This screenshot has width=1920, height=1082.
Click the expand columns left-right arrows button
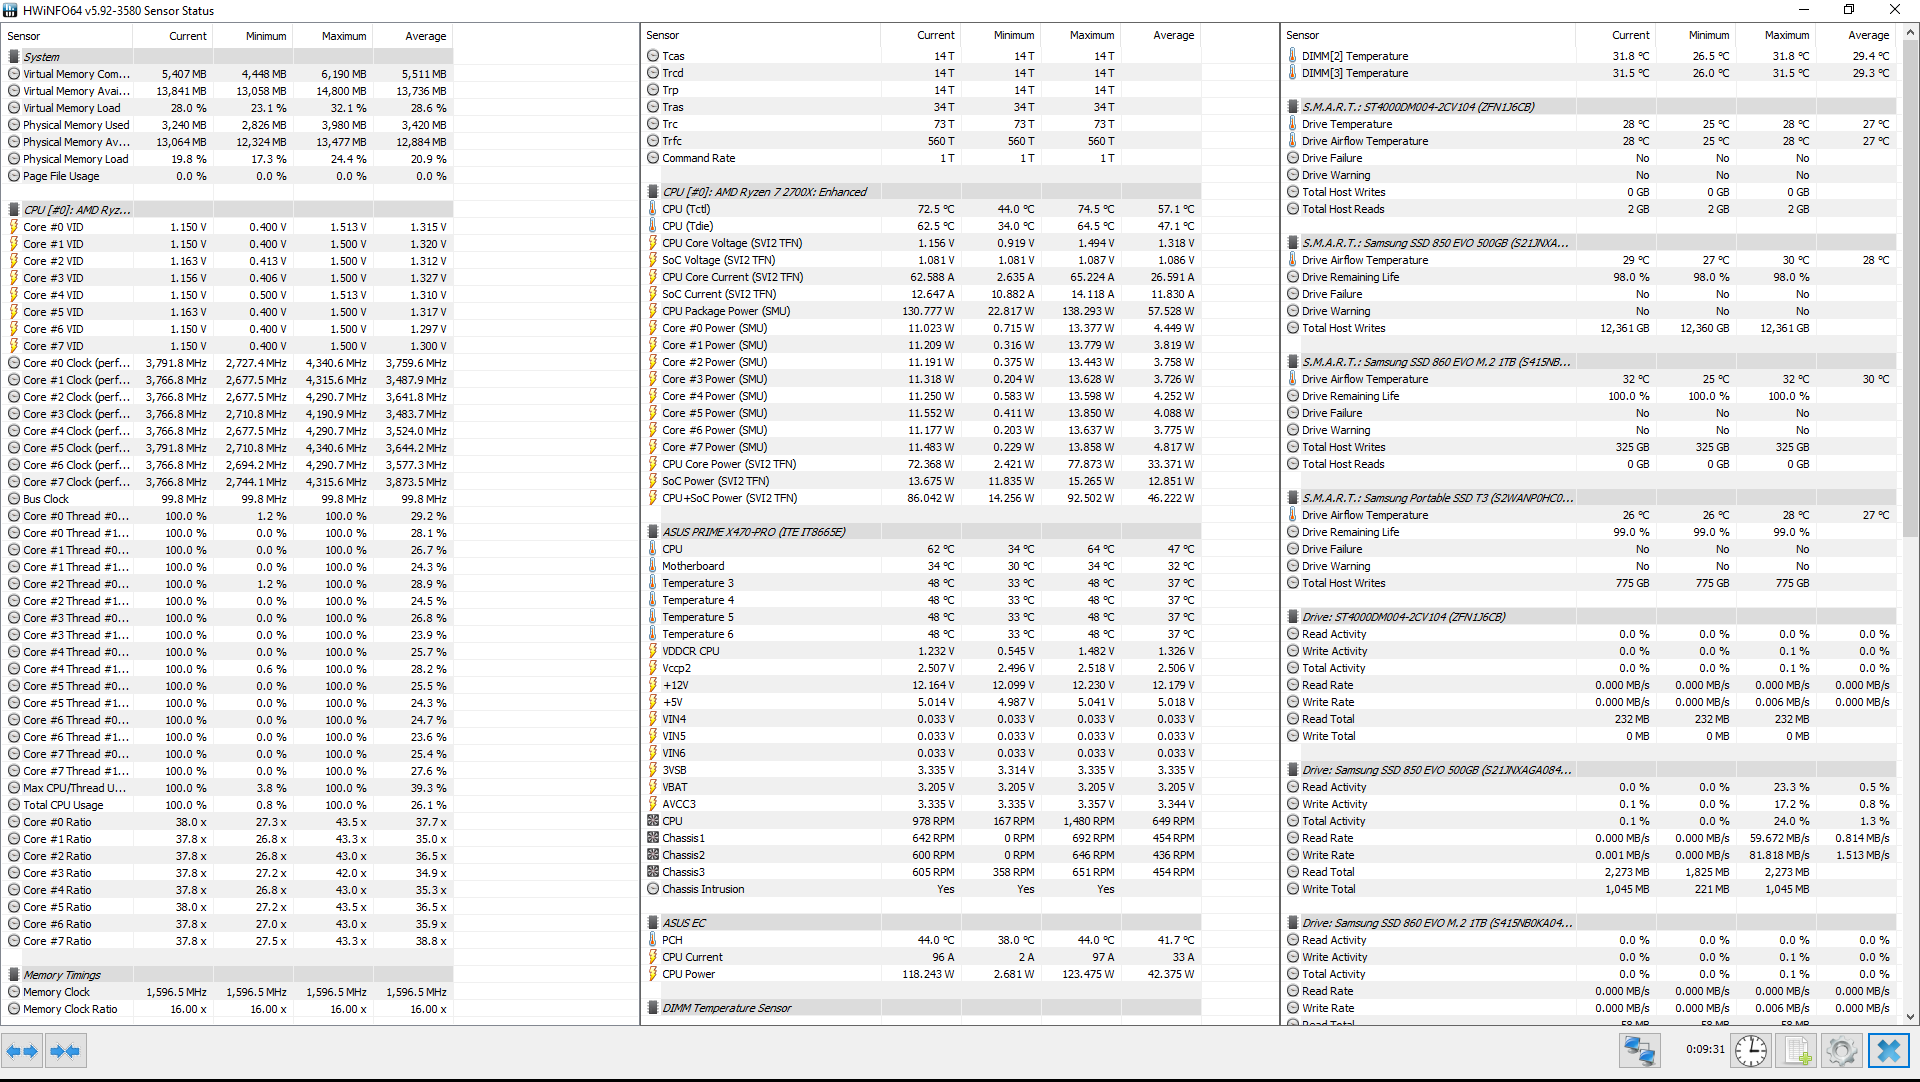[22, 1051]
